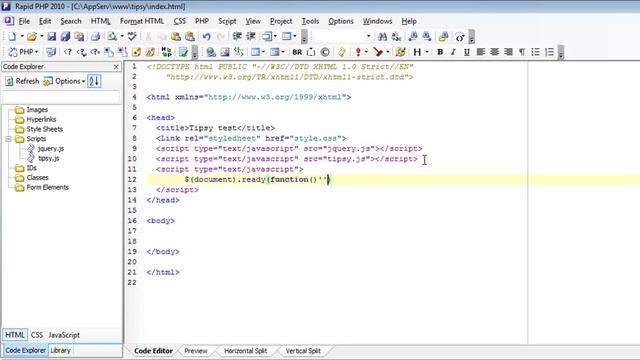
Task: Save all open files
Action: 65,37
